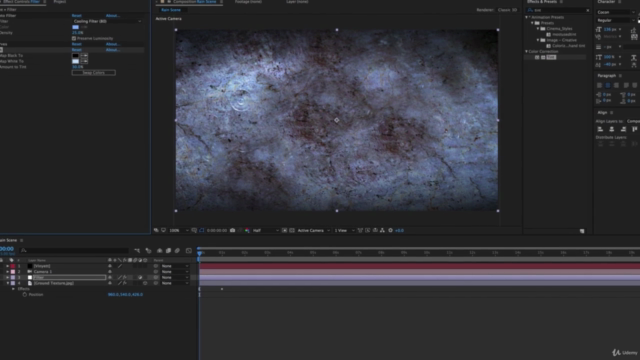This screenshot has width=640, height=360.
Task: Open the Paragraph panel menu
Action: tap(620, 76)
